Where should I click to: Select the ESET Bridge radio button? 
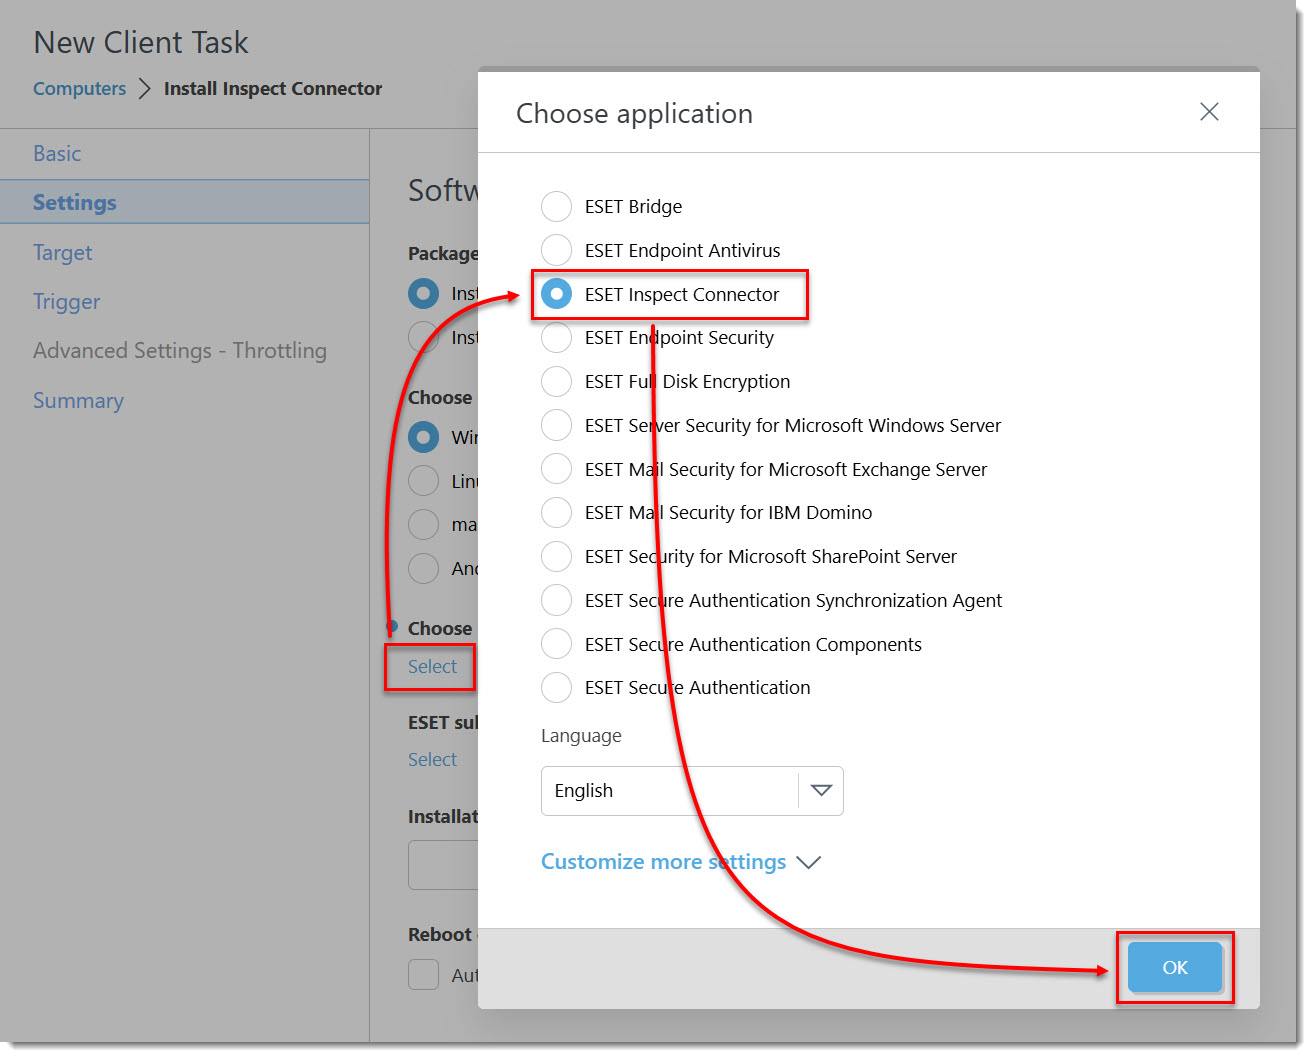point(556,207)
